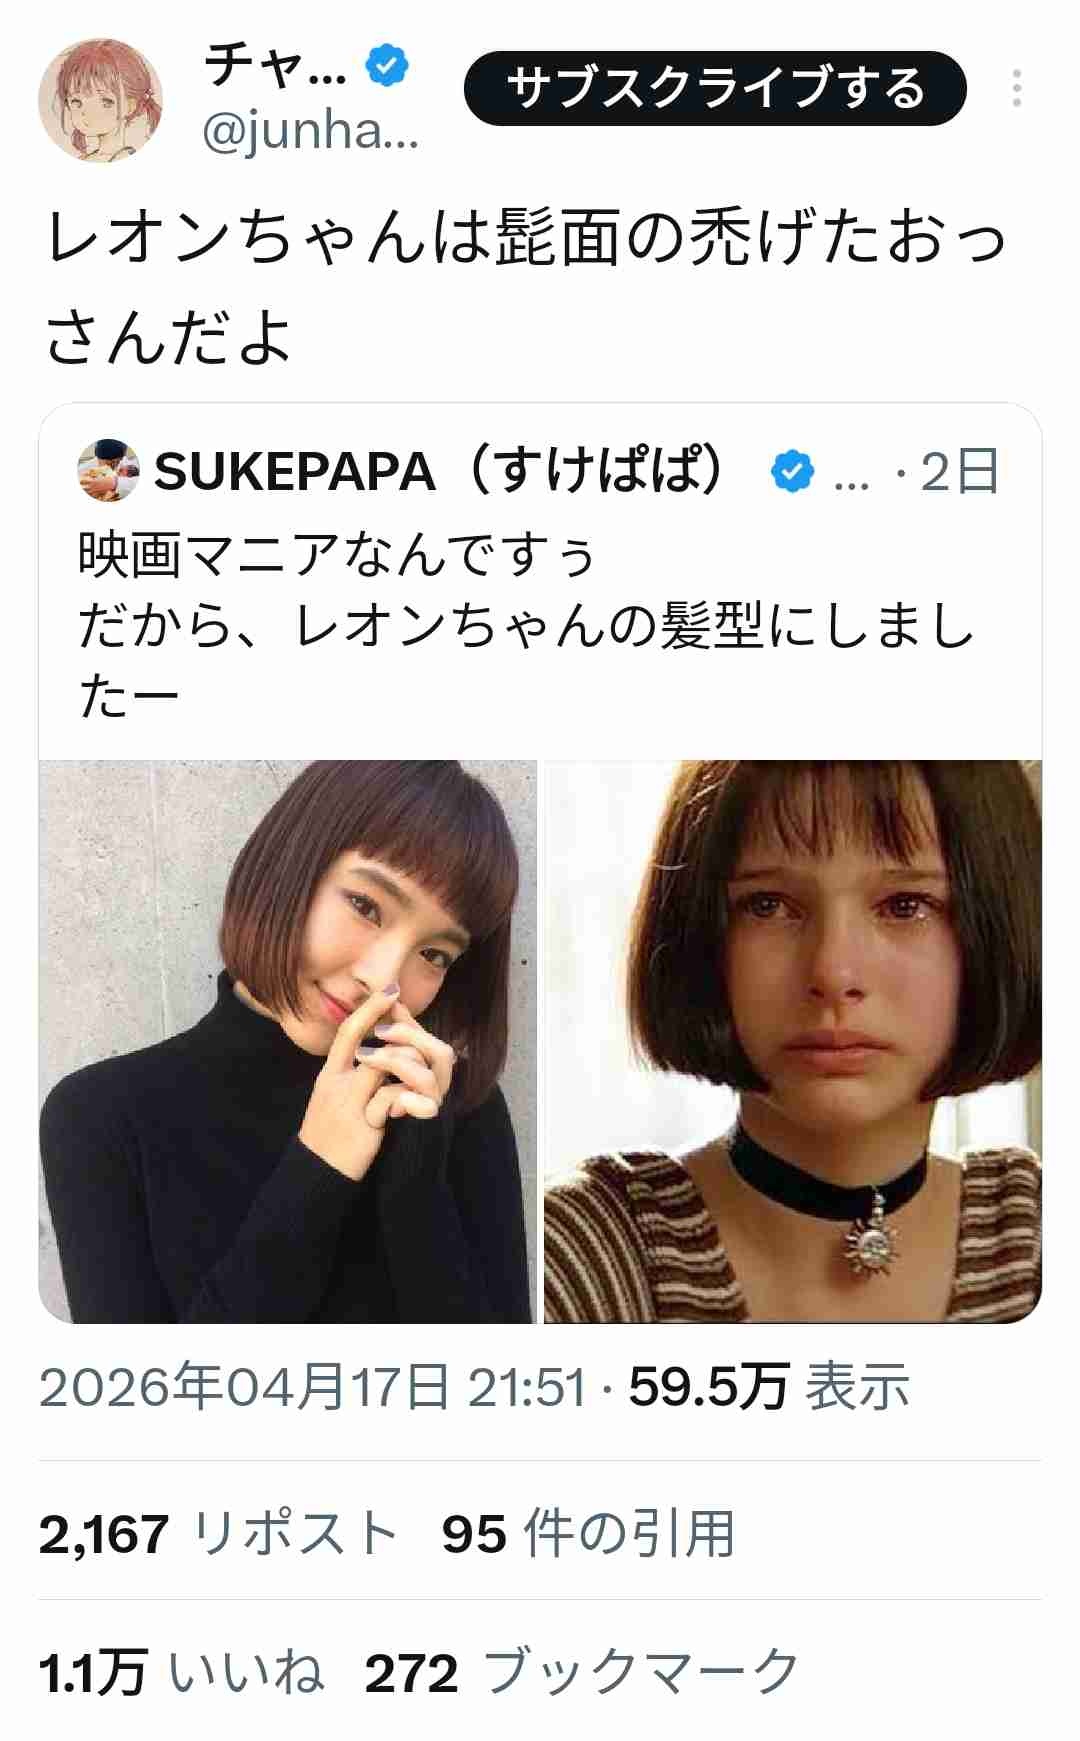
Task: View the right photo of crying girl with choker
Action: 793,1041
